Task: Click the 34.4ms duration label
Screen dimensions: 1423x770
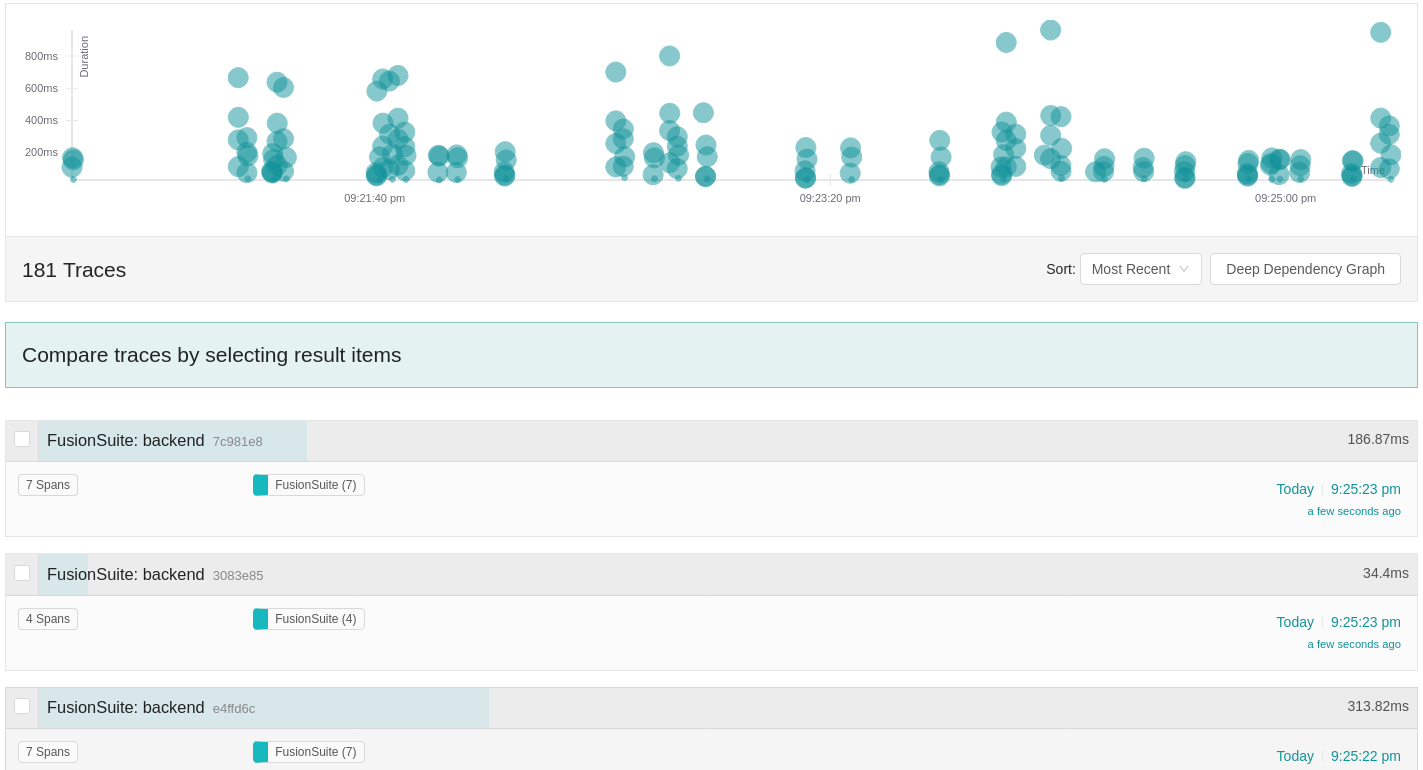Action: [x=1385, y=573]
